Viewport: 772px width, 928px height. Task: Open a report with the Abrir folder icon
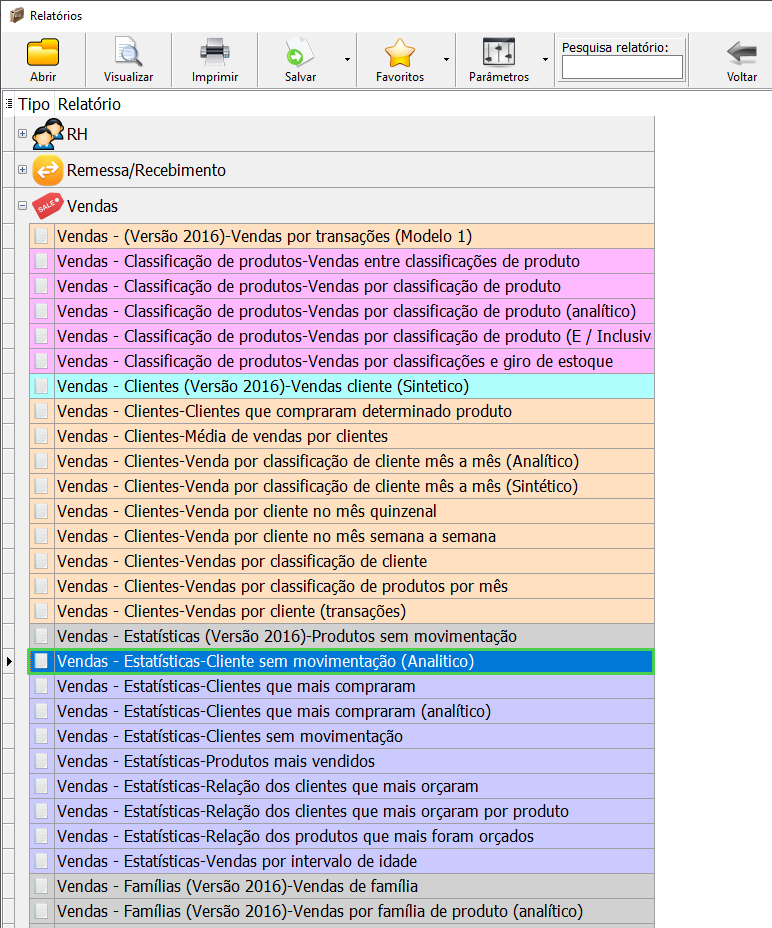[x=43, y=53]
